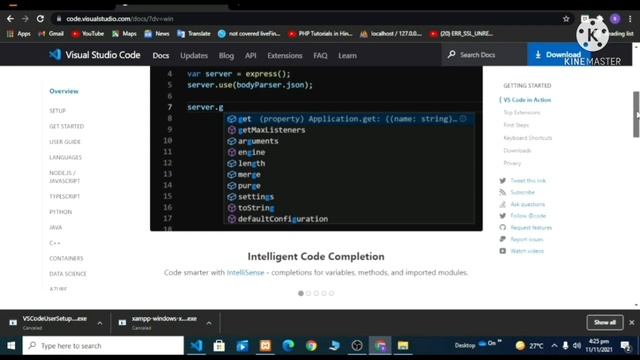Close the downloads bar
This screenshot has height=360, width=640.
coord(632,322)
